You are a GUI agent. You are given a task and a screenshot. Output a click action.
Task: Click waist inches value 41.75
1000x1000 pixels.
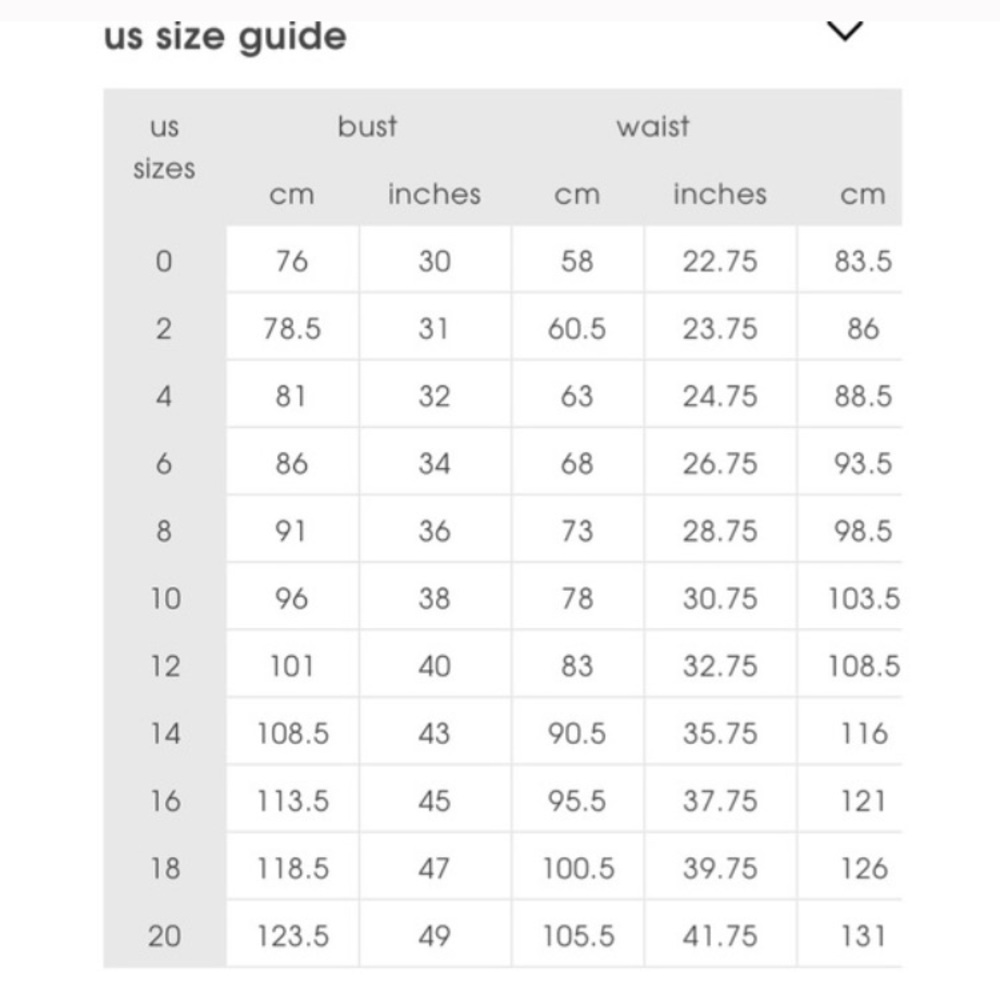720,936
